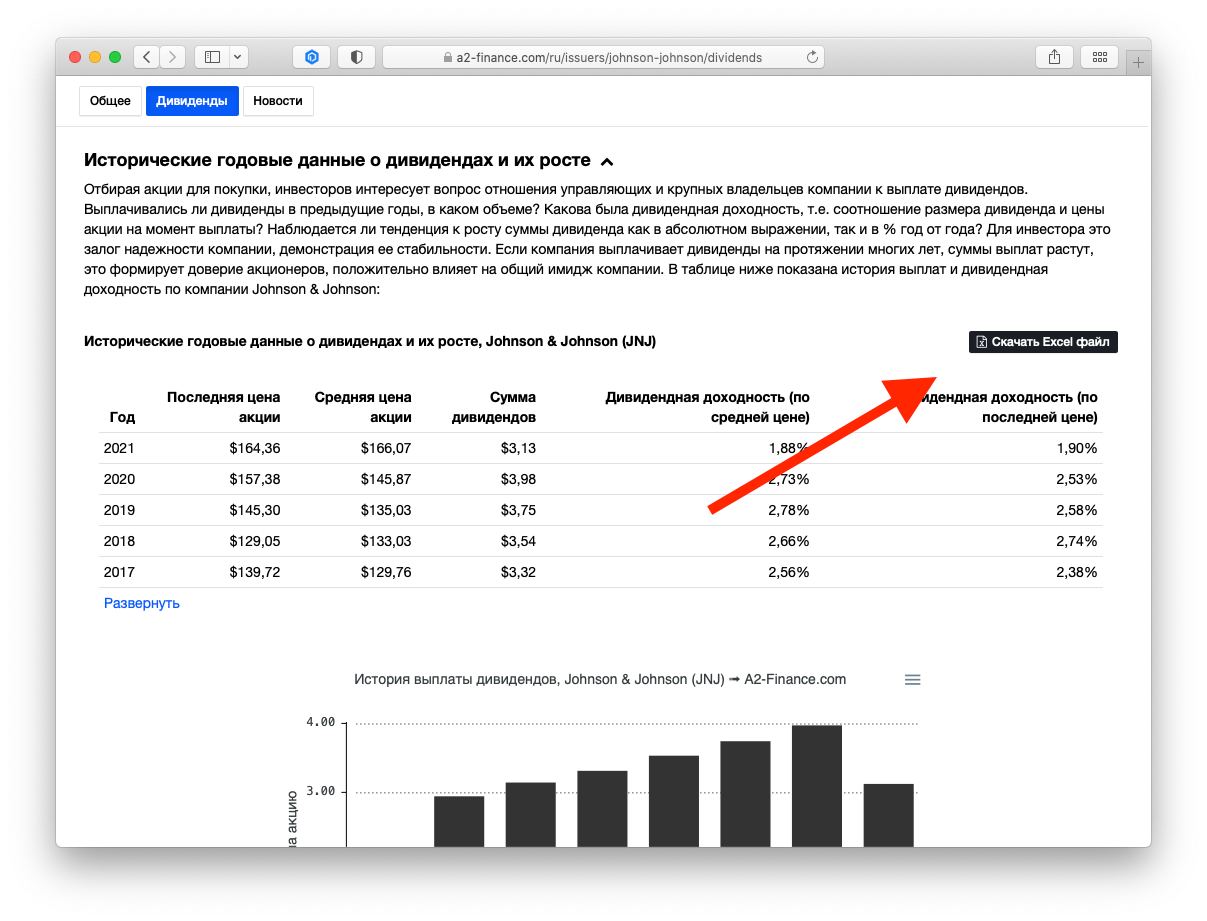Select the Дивиденды tab
Viewport: 1207px width, 921px height.
(192, 101)
